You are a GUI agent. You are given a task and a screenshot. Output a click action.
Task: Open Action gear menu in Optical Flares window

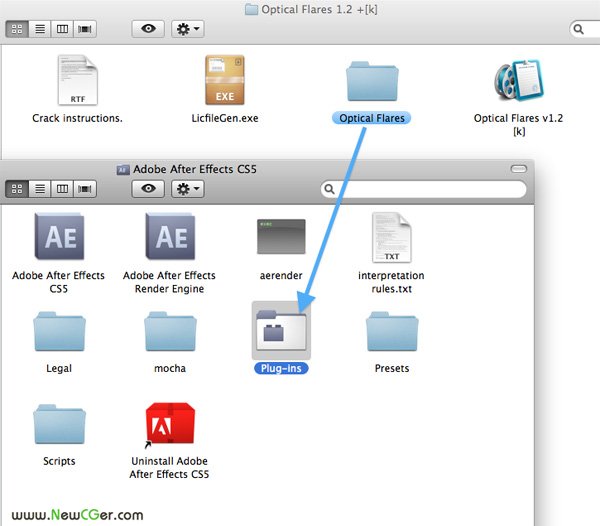click(x=188, y=29)
